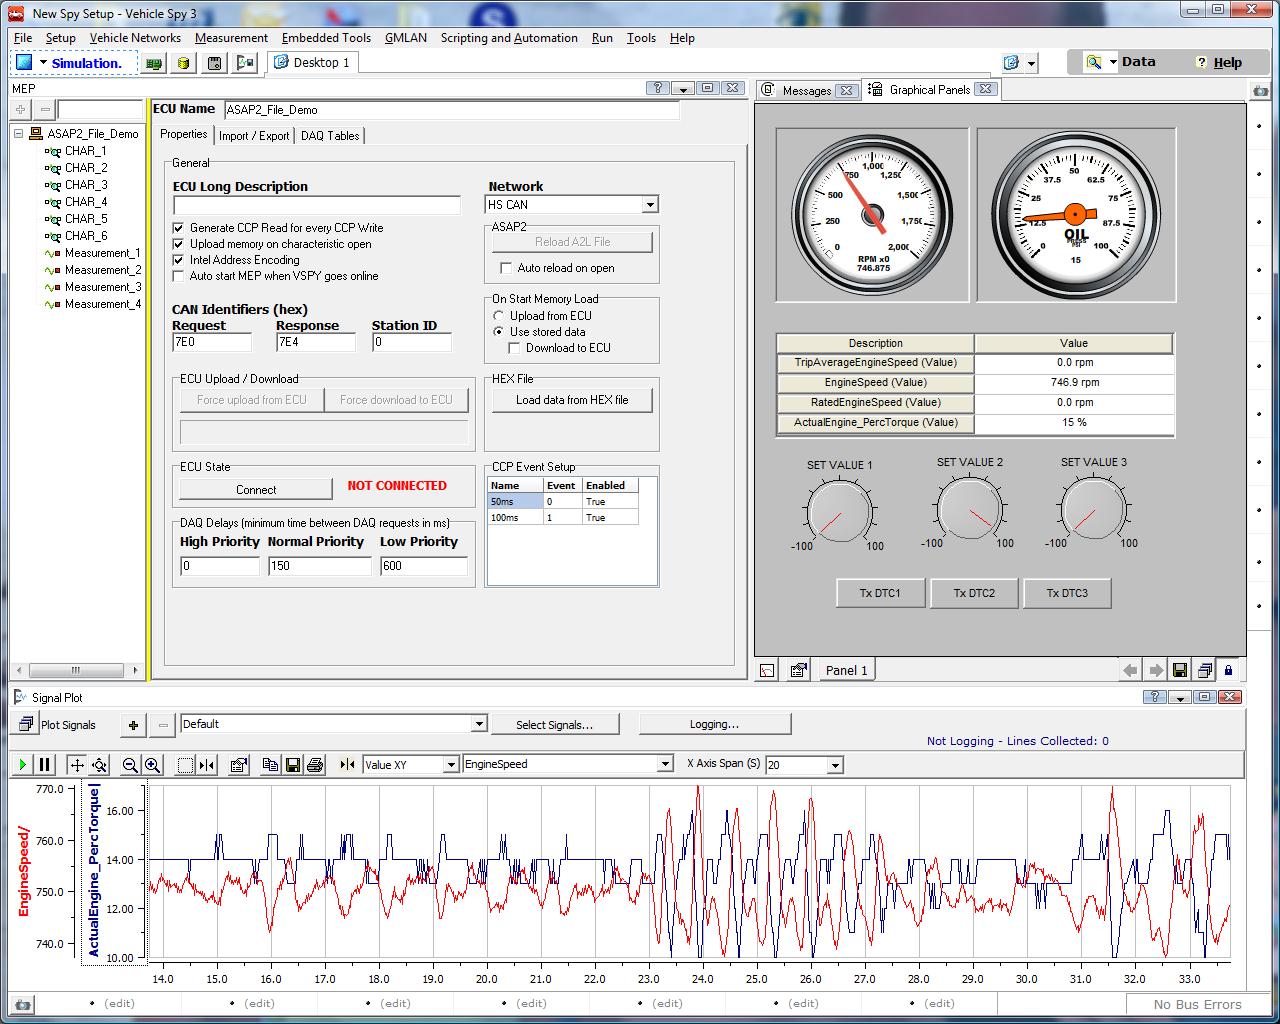The image size is (1280, 1024).
Task: Uncheck Intel Address Encoding
Action: (x=179, y=260)
